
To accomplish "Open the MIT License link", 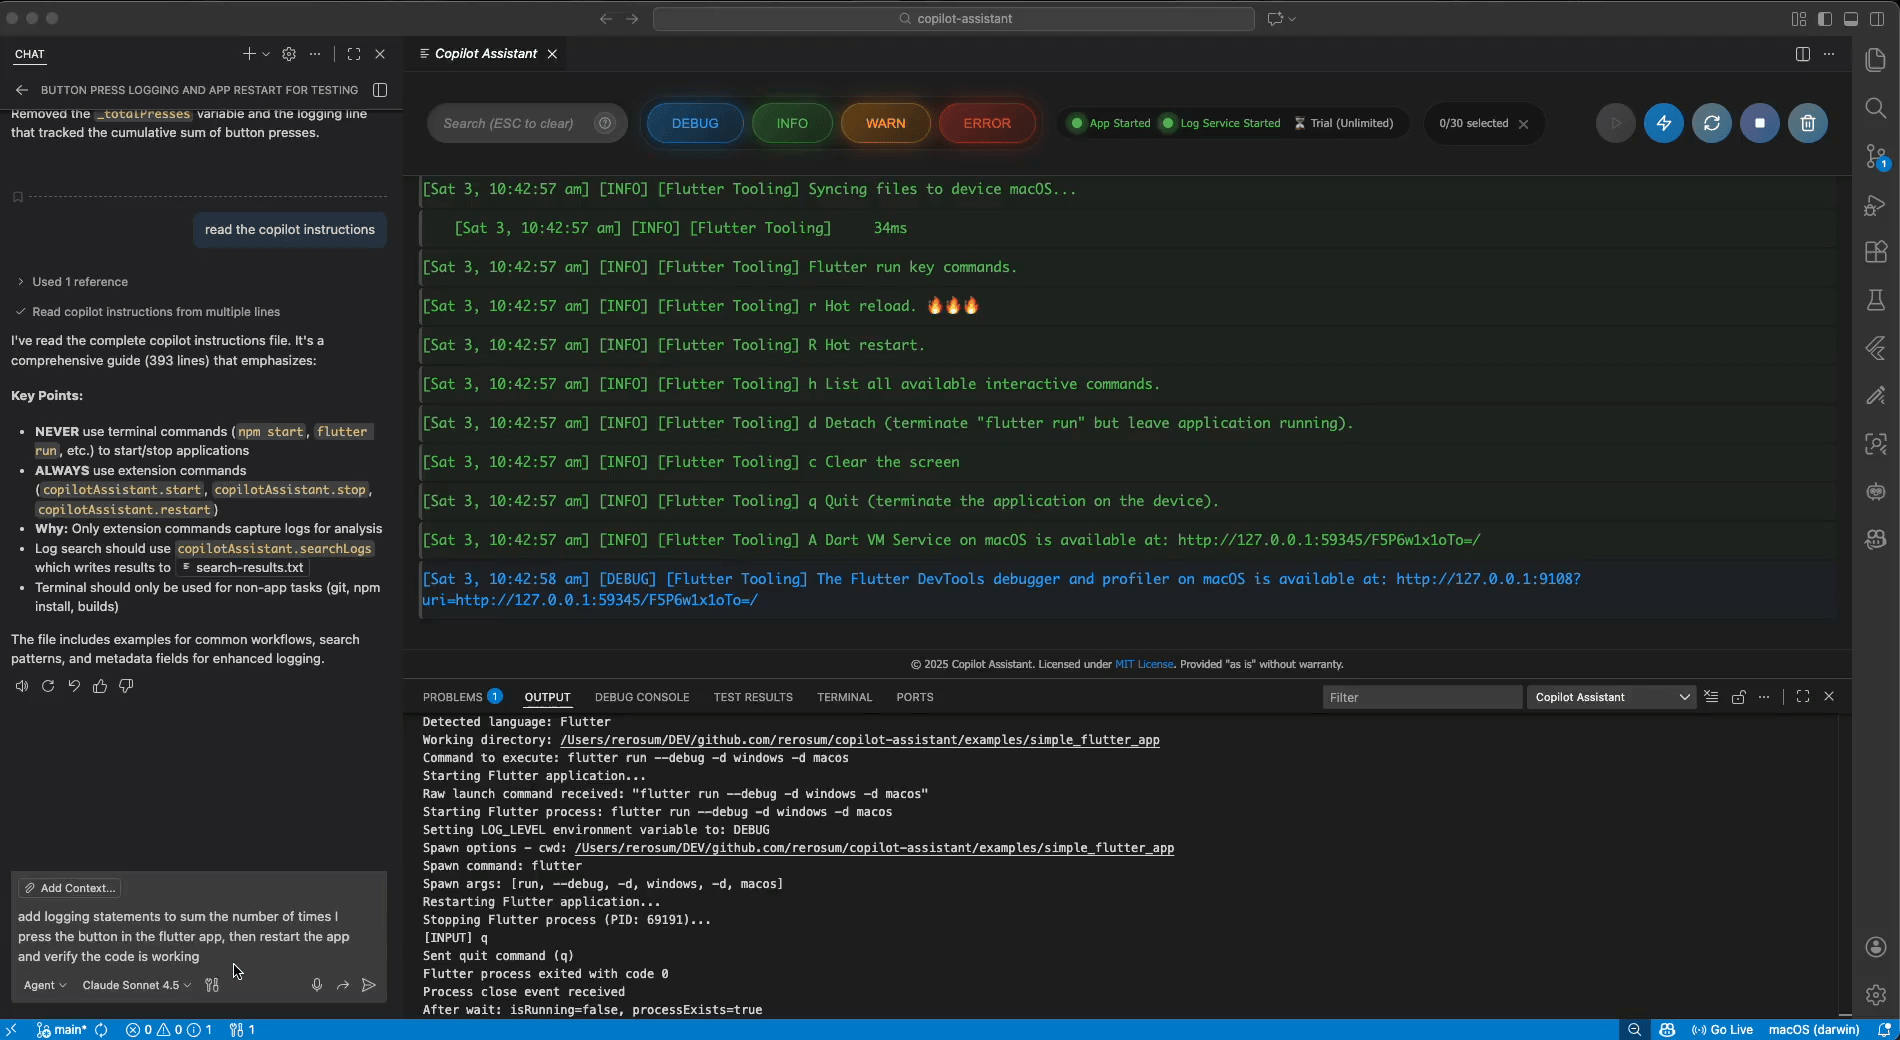I will 1145,664.
